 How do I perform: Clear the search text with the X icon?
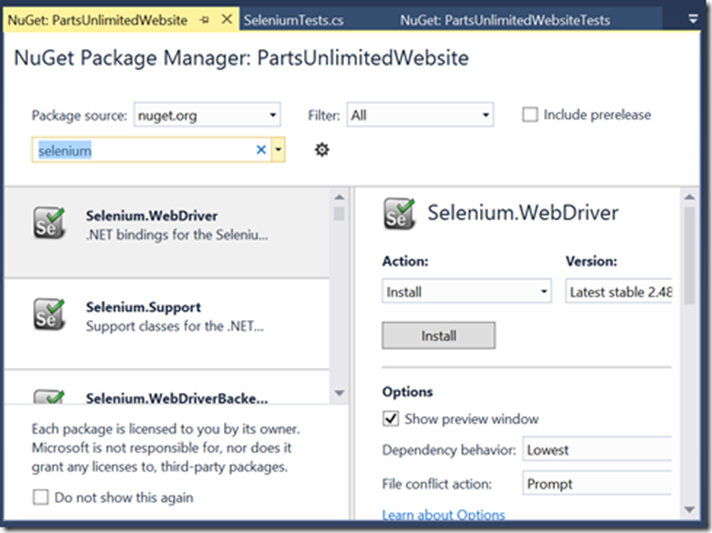point(261,150)
